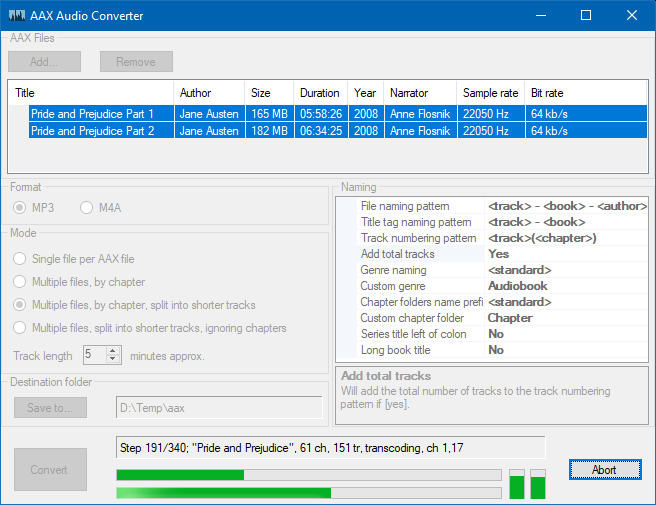Select Single file per AAX file mode

(21, 259)
